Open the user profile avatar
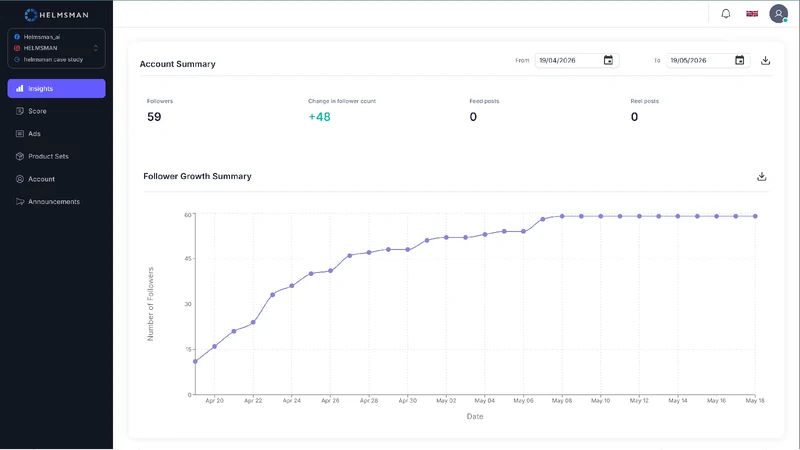Screen dimensions: 800x450 point(779,14)
